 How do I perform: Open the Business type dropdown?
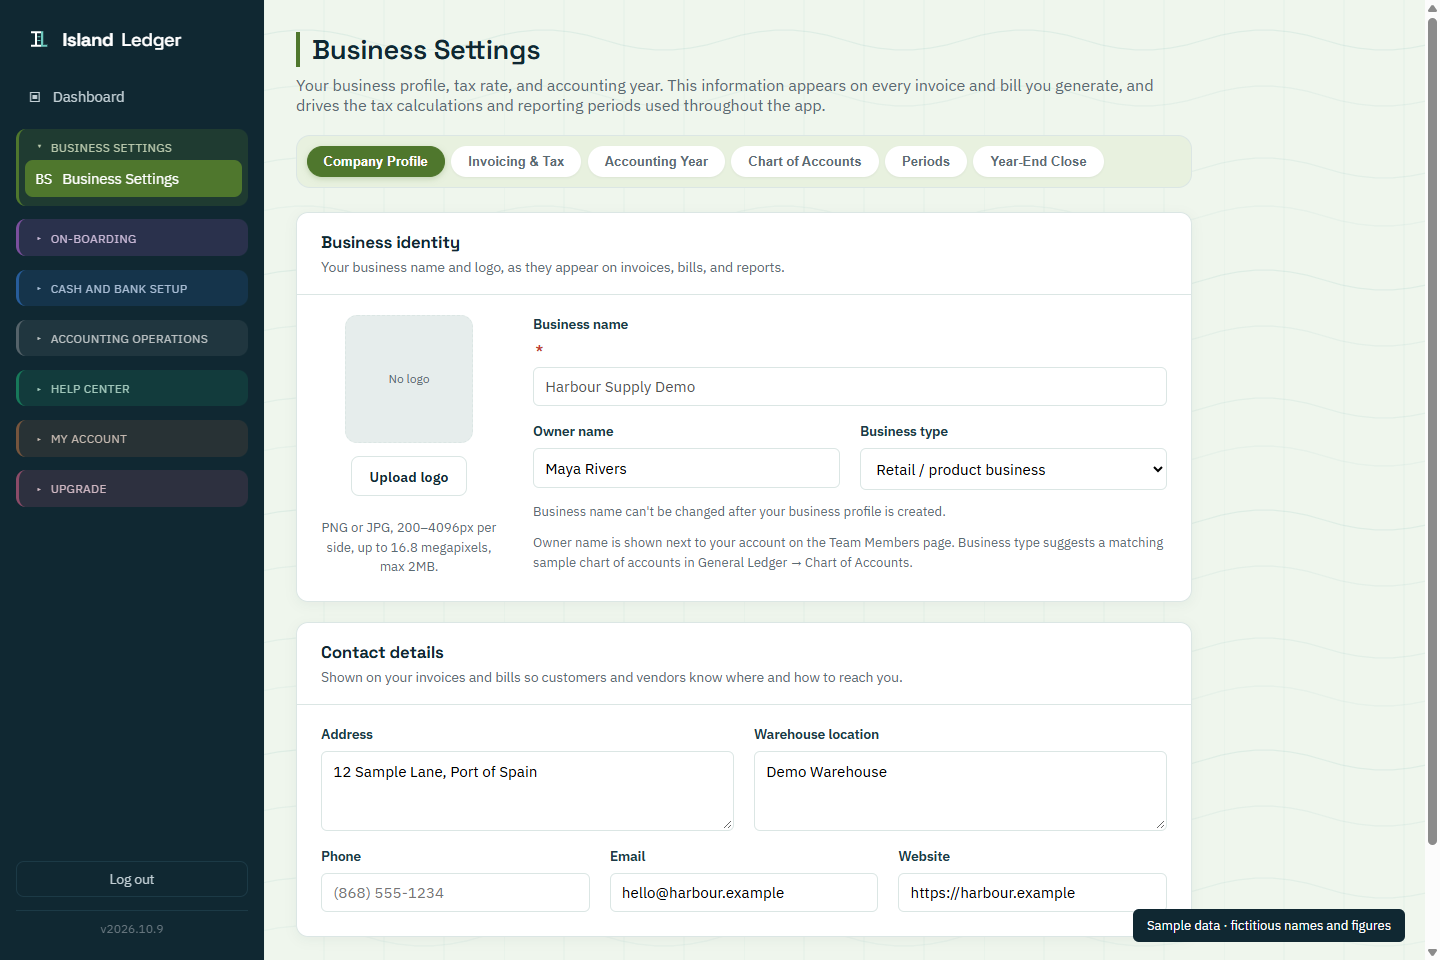tap(1013, 469)
